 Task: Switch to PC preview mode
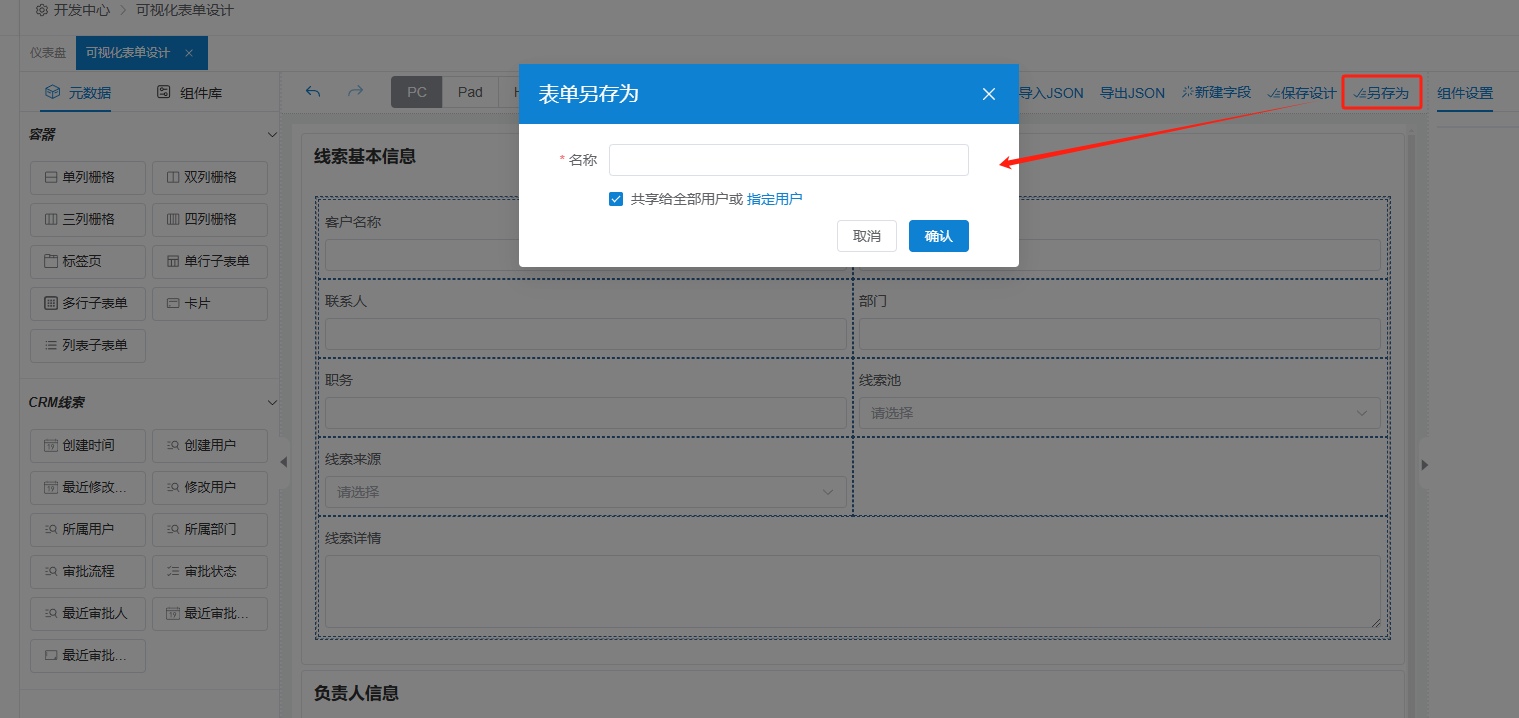417,92
